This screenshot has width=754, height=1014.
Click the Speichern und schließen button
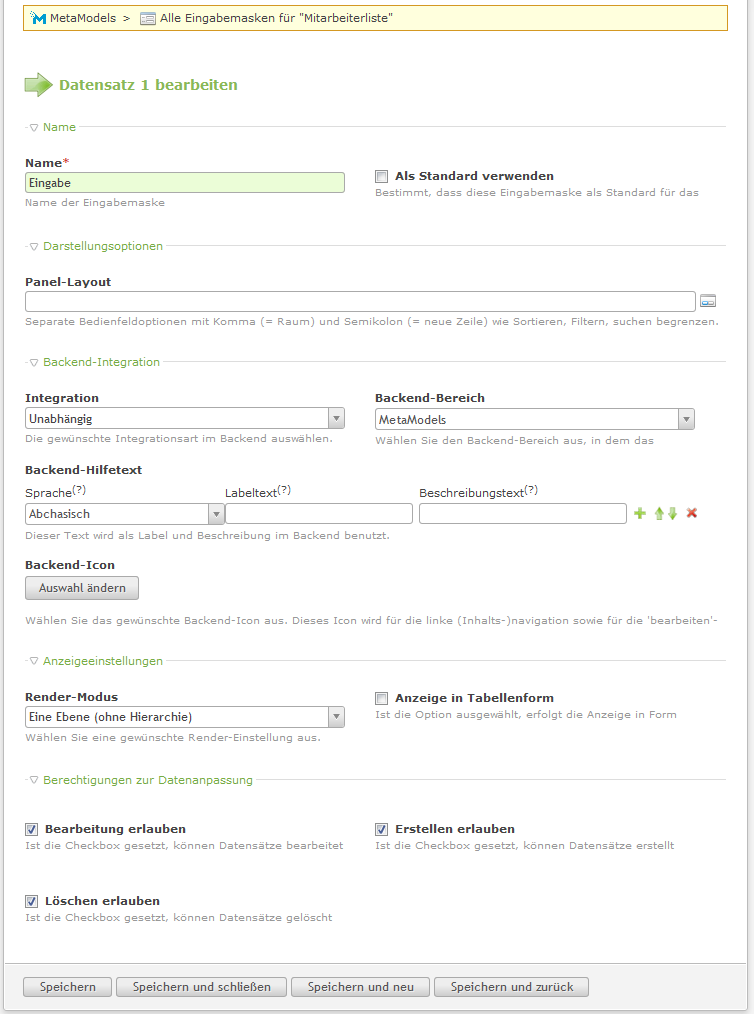[x=202, y=987]
